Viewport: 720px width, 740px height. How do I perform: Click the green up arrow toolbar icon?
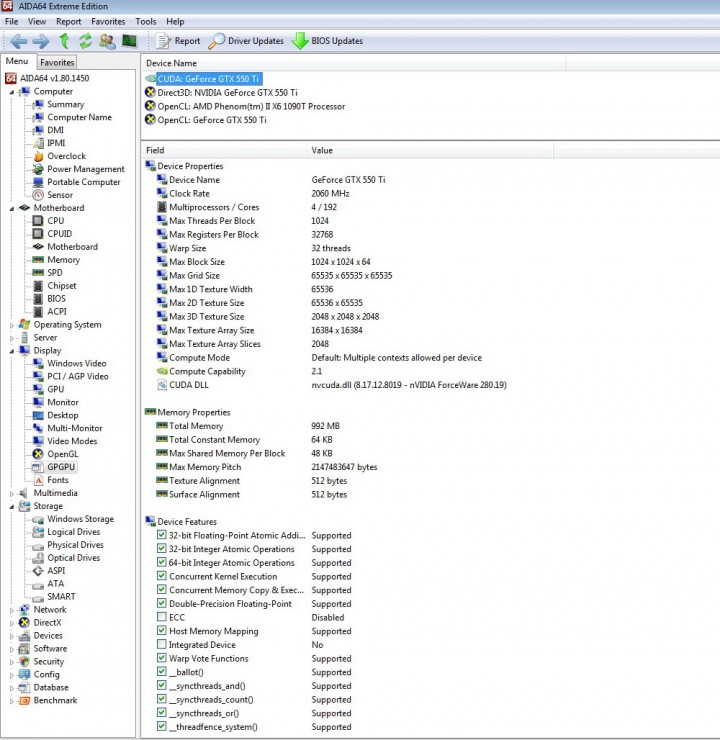click(64, 41)
